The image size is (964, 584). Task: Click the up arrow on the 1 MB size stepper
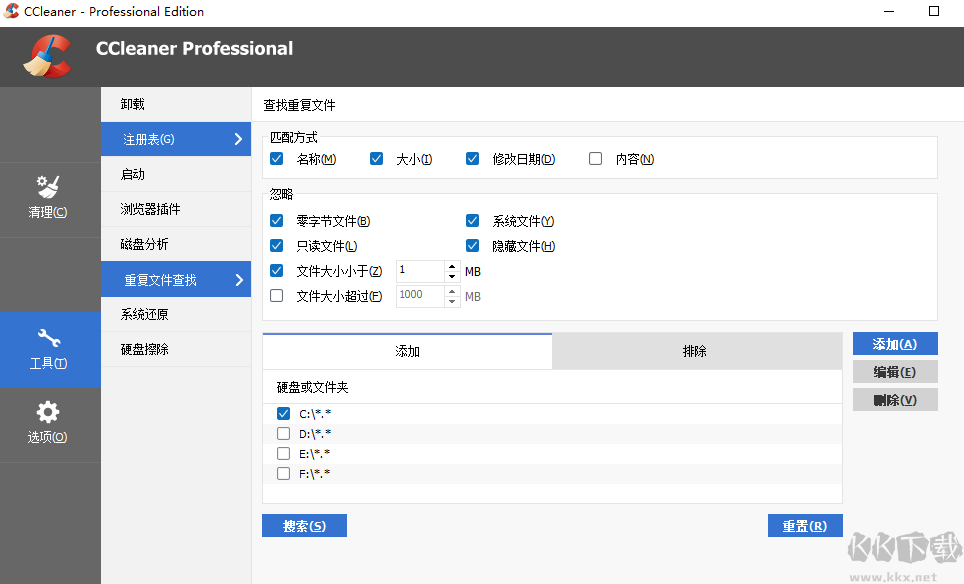point(450,266)
